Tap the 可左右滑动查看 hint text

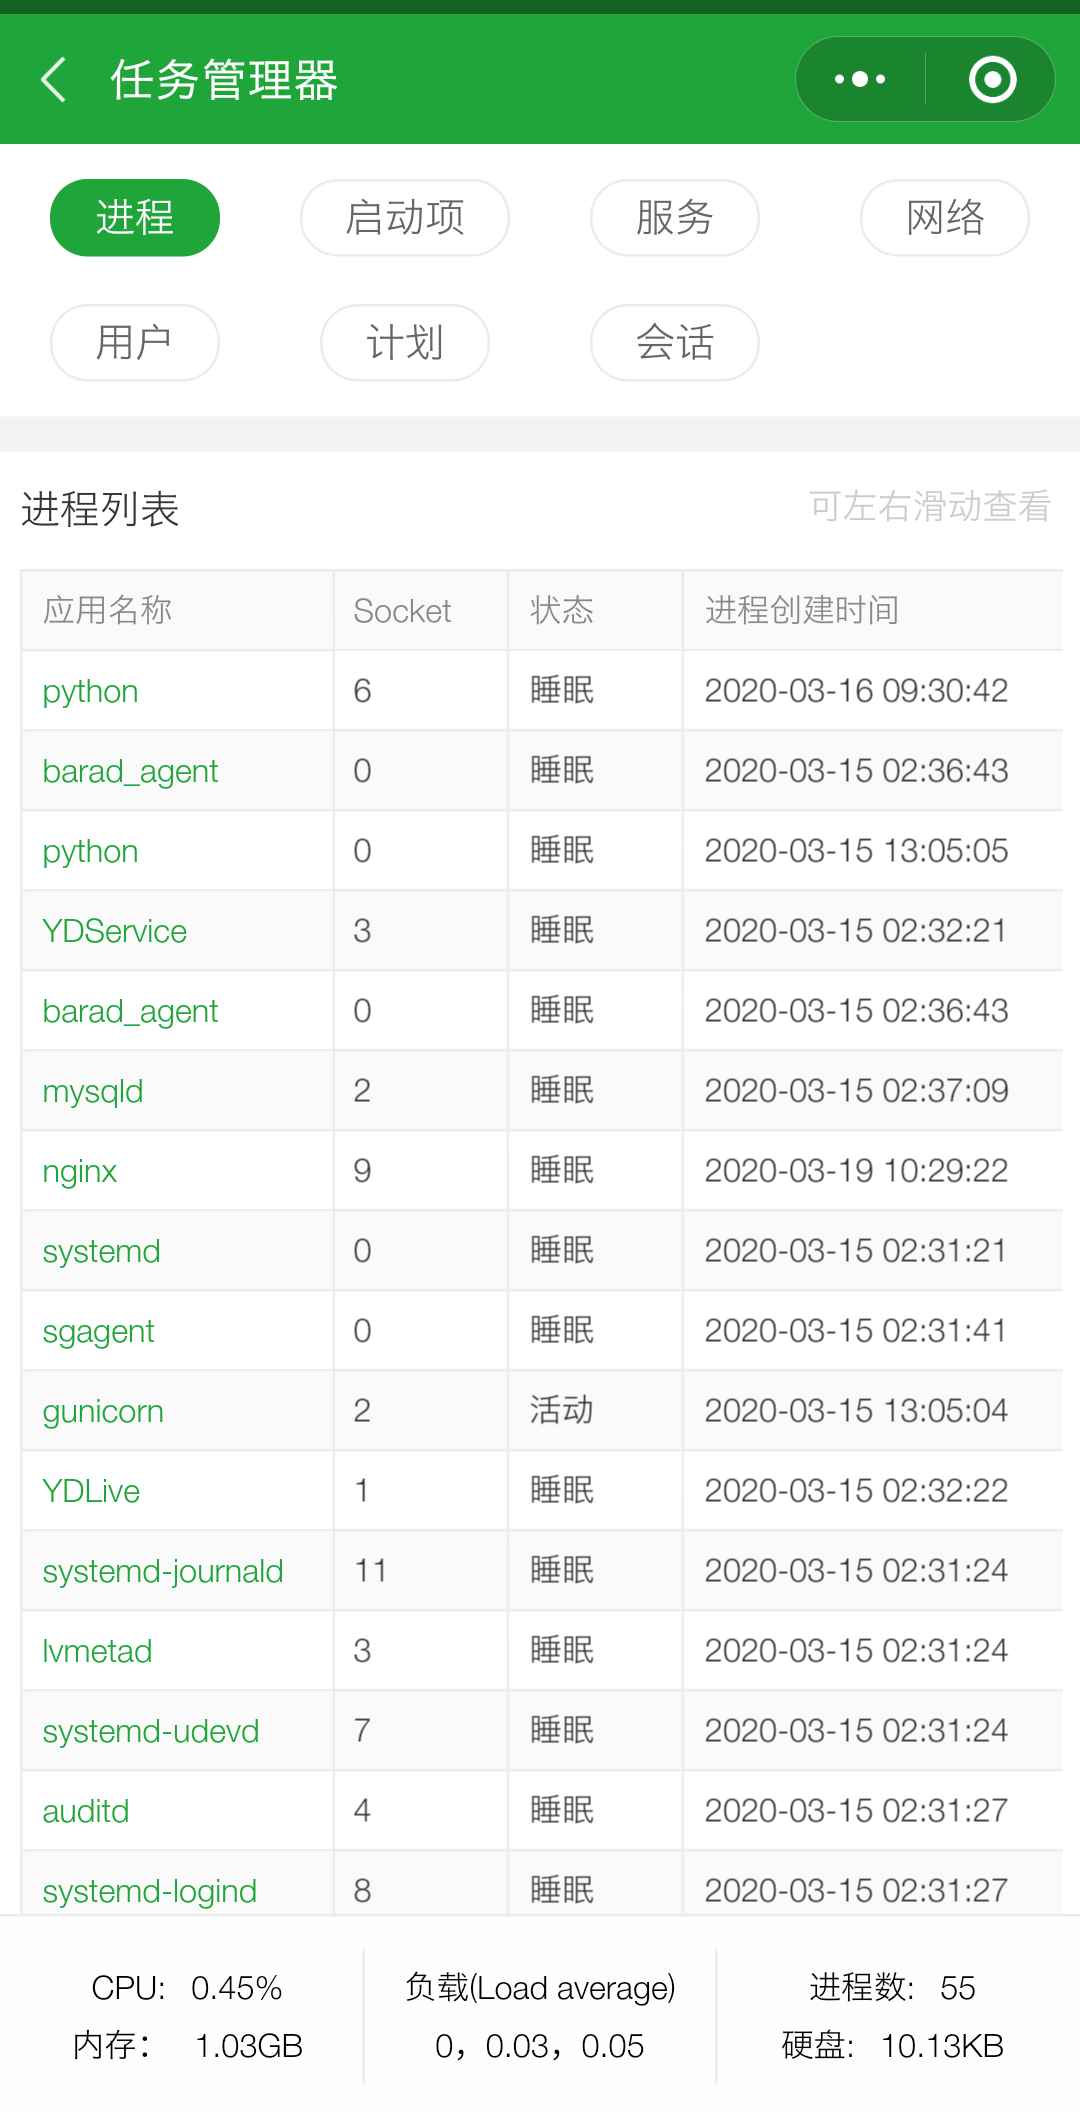(x=929, y=508)
